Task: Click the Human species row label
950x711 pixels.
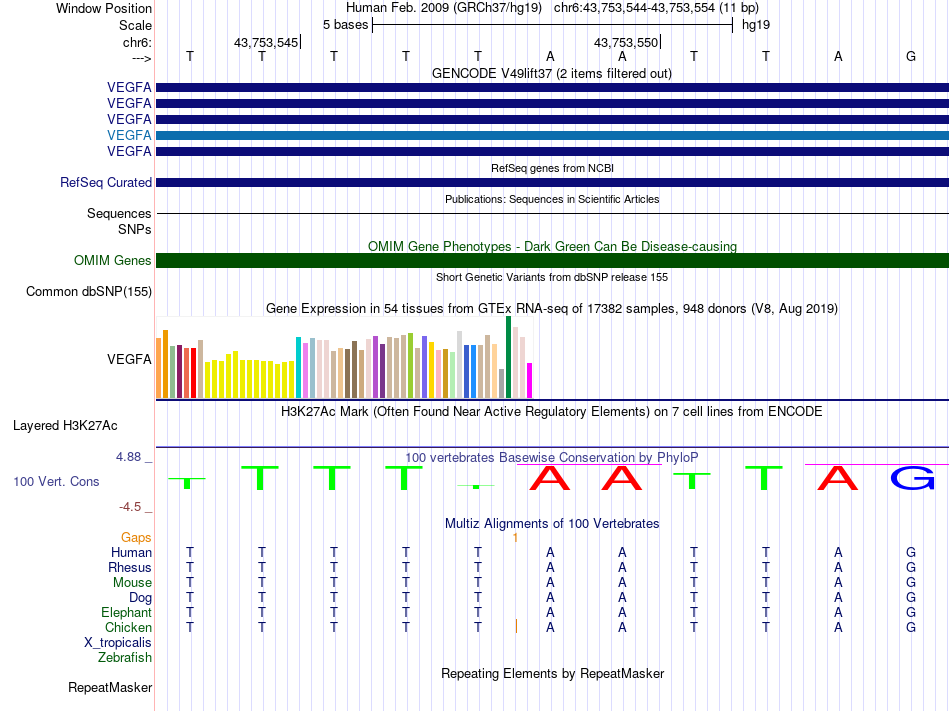Action: (x=131, y=552)
